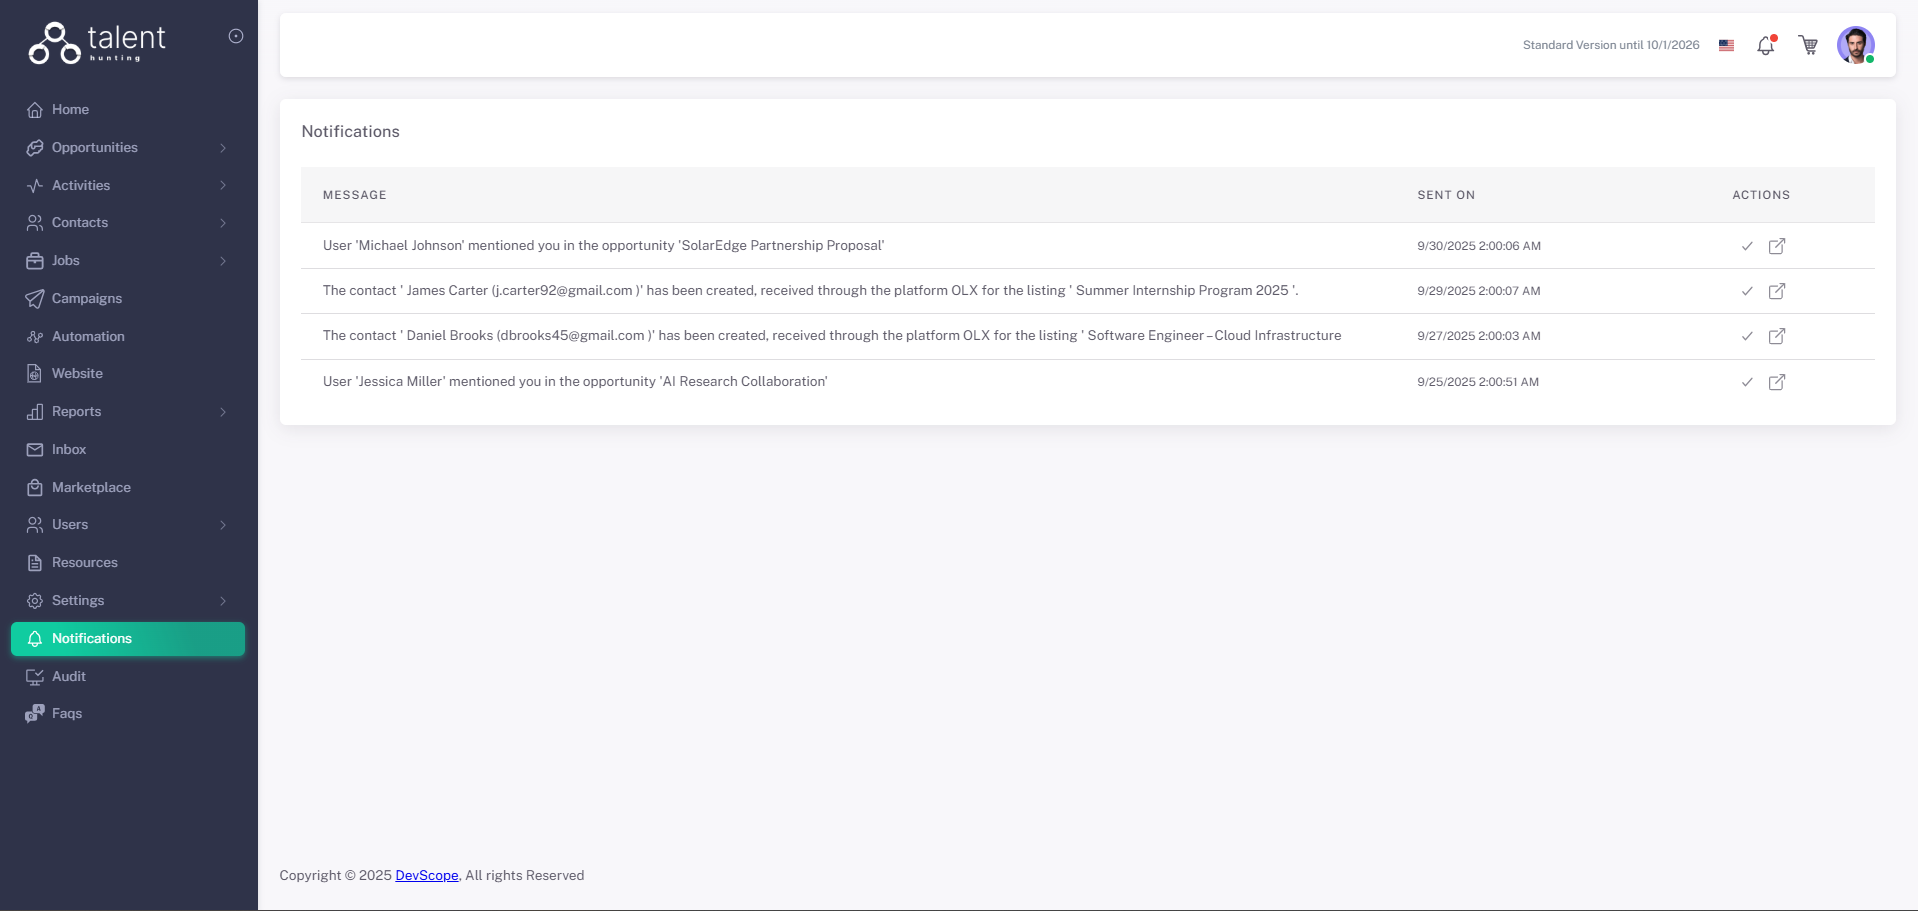Follow the DevScope footer link
This screenshot has height=911, width=1918.
[426, 876]
